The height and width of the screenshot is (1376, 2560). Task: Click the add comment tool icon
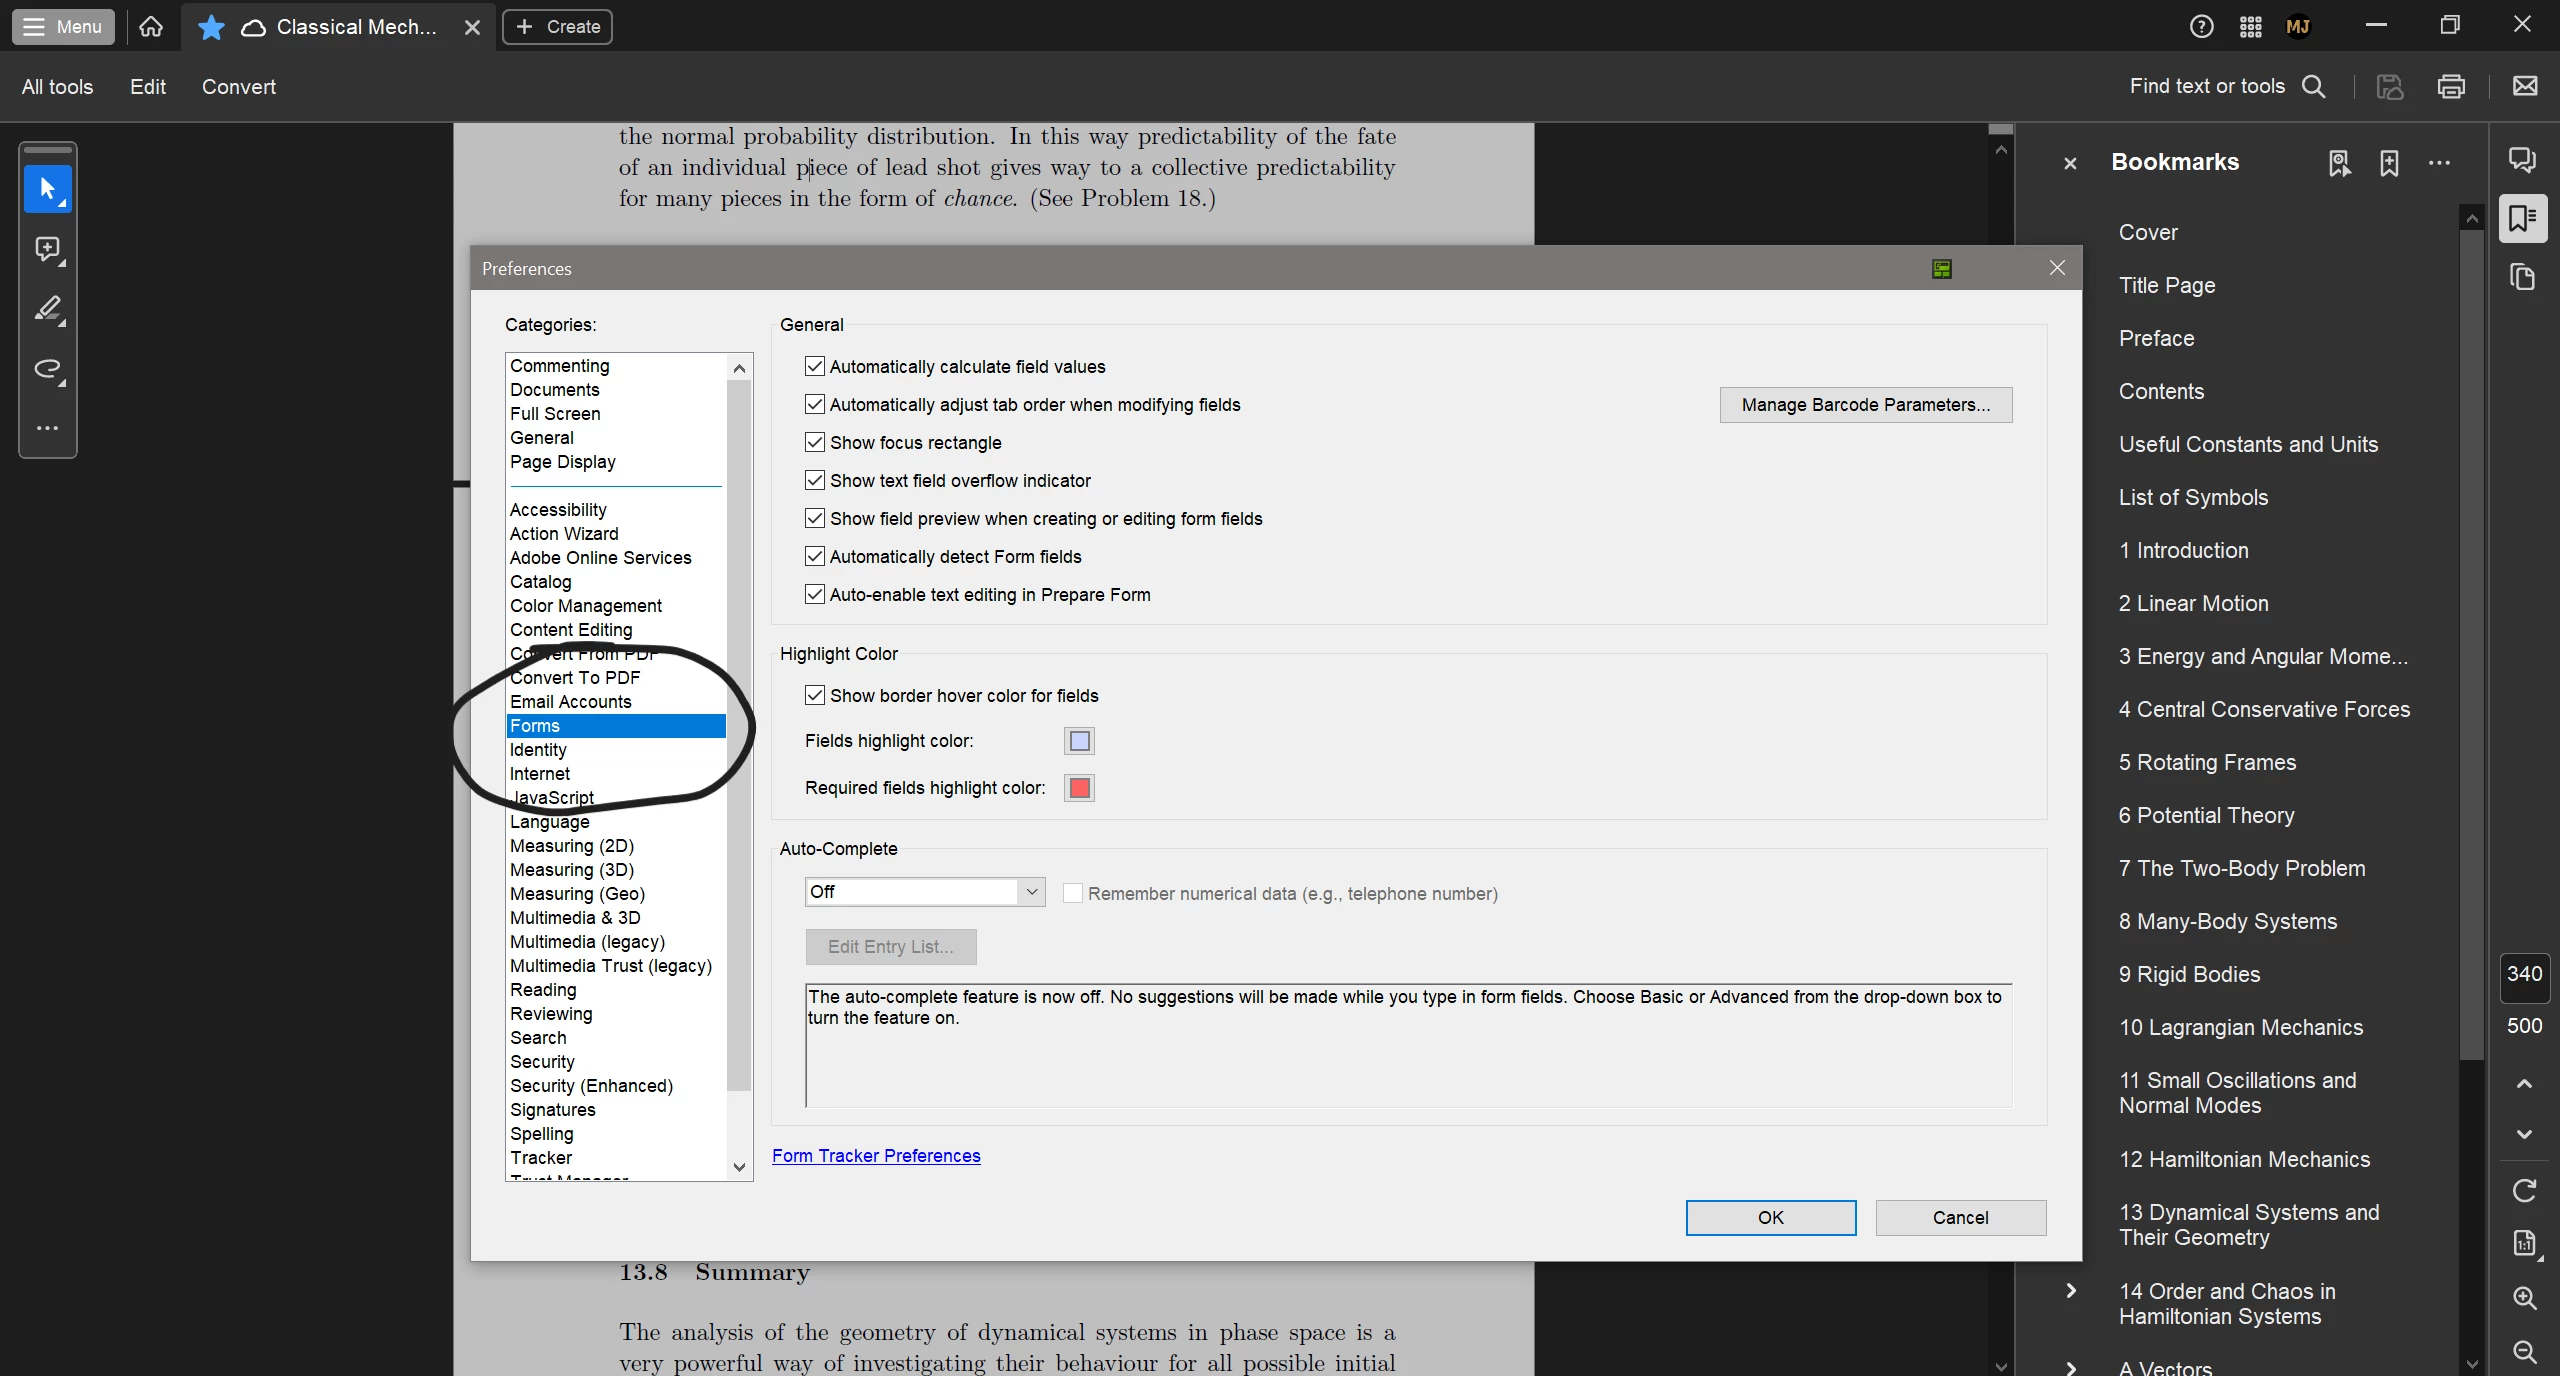pos(47,249)
